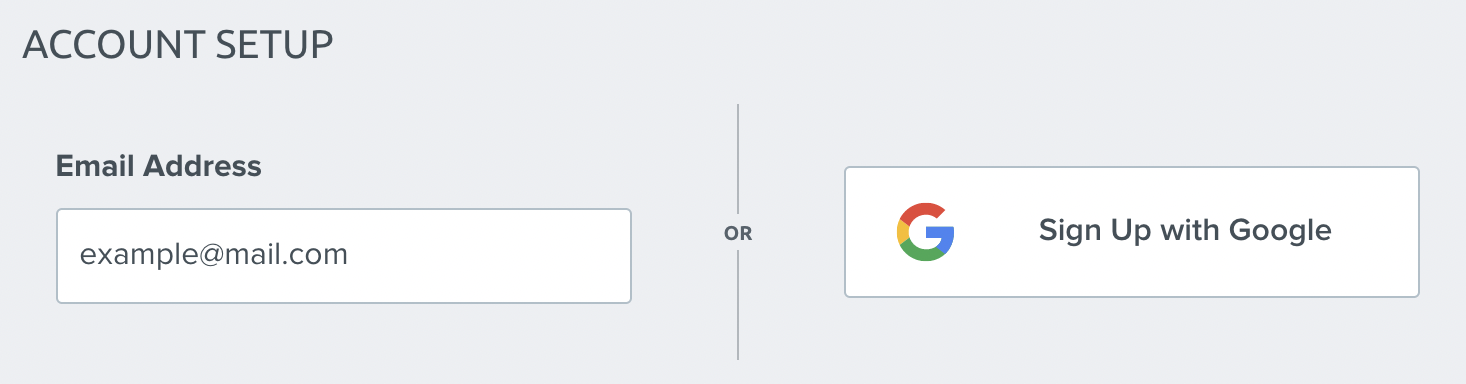Click the yellow segment of the Google logo
Screen dimensions: 1466x384
pos(903,232)
